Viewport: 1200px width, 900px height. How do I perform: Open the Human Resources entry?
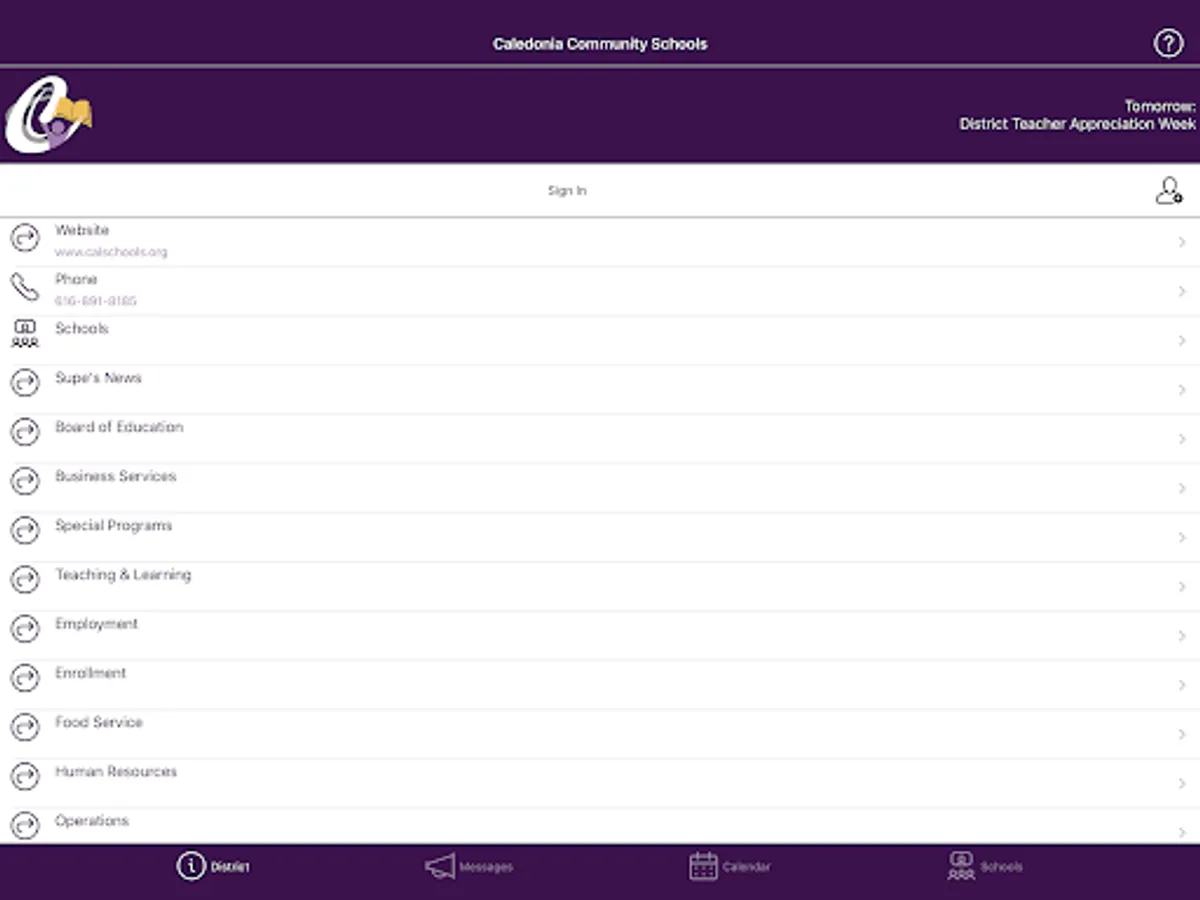600,783
